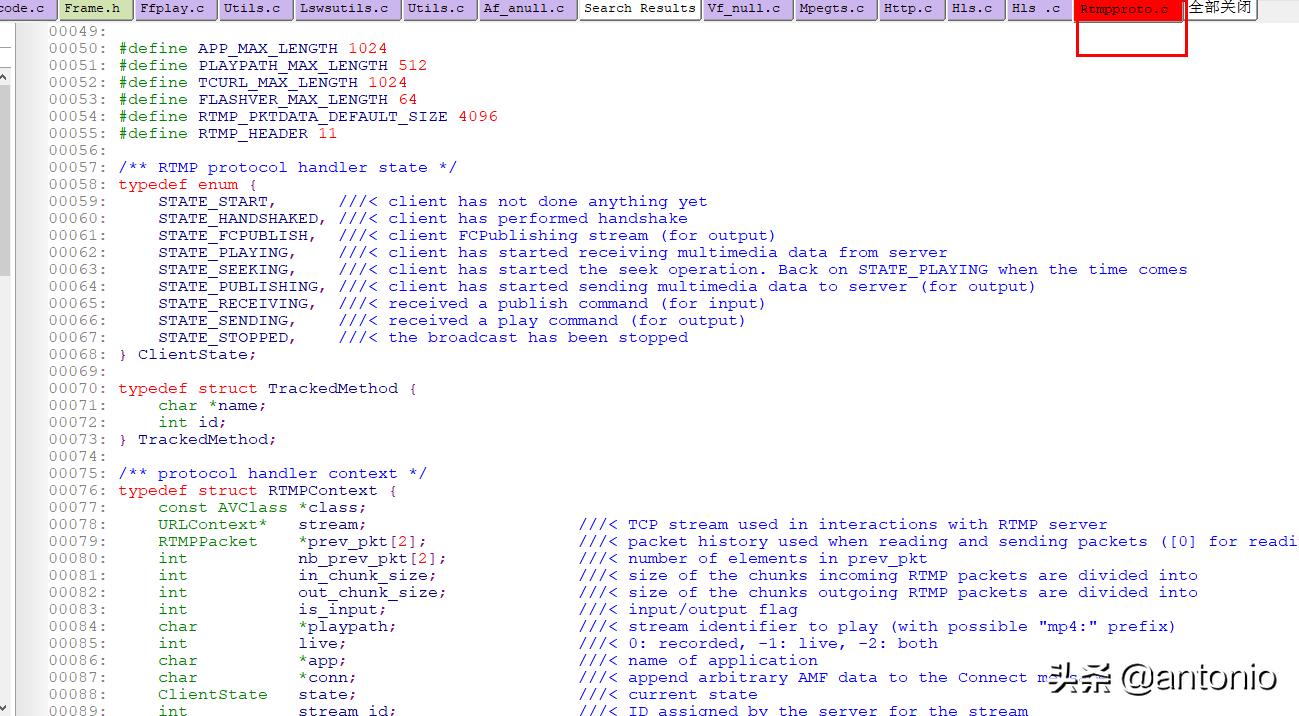Image resolution: width=1299 pixels, height=716 pixels.
Task: Click the TCURL_MAX_LENGTH macro name
Action: (x=278, y=82)
